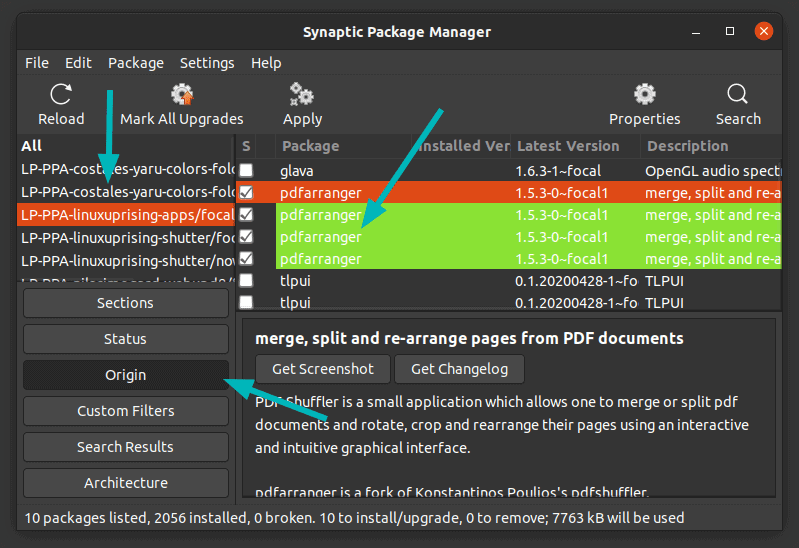Open package Properties from the toolbar
Image resolution: width=799 pixels, height=548 pixels.
644,95
